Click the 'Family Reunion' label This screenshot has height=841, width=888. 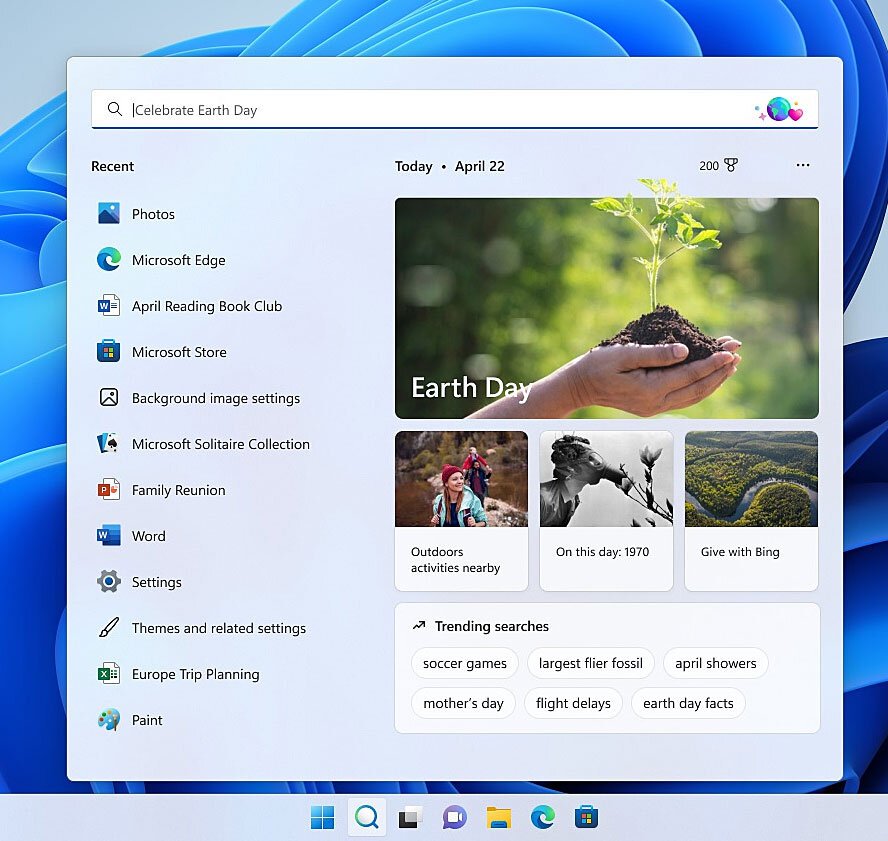click(x=178, y=490)
